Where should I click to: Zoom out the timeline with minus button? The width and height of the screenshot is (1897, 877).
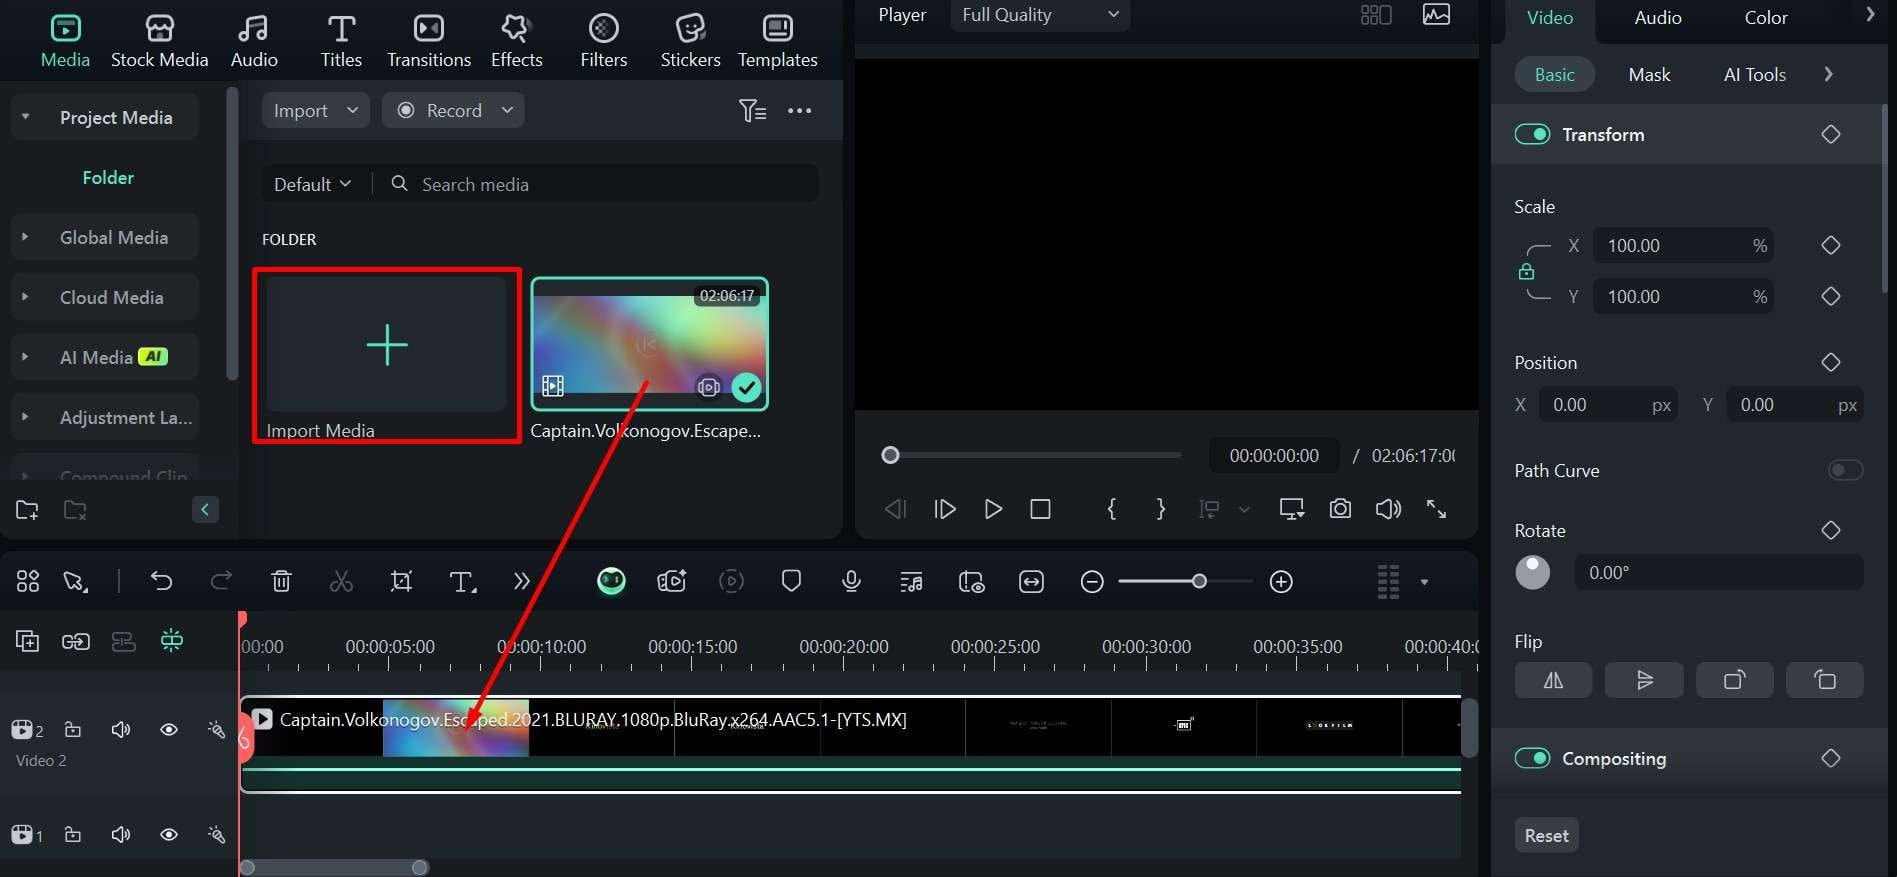pos(1092,581)
